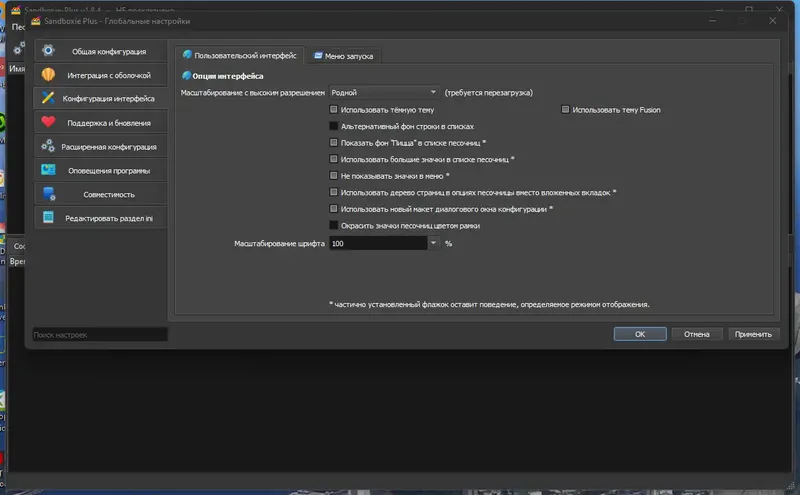Viewport: 800px width, 495px height.
Task: Select Общая конфигурация section
Action: [101, 51]
